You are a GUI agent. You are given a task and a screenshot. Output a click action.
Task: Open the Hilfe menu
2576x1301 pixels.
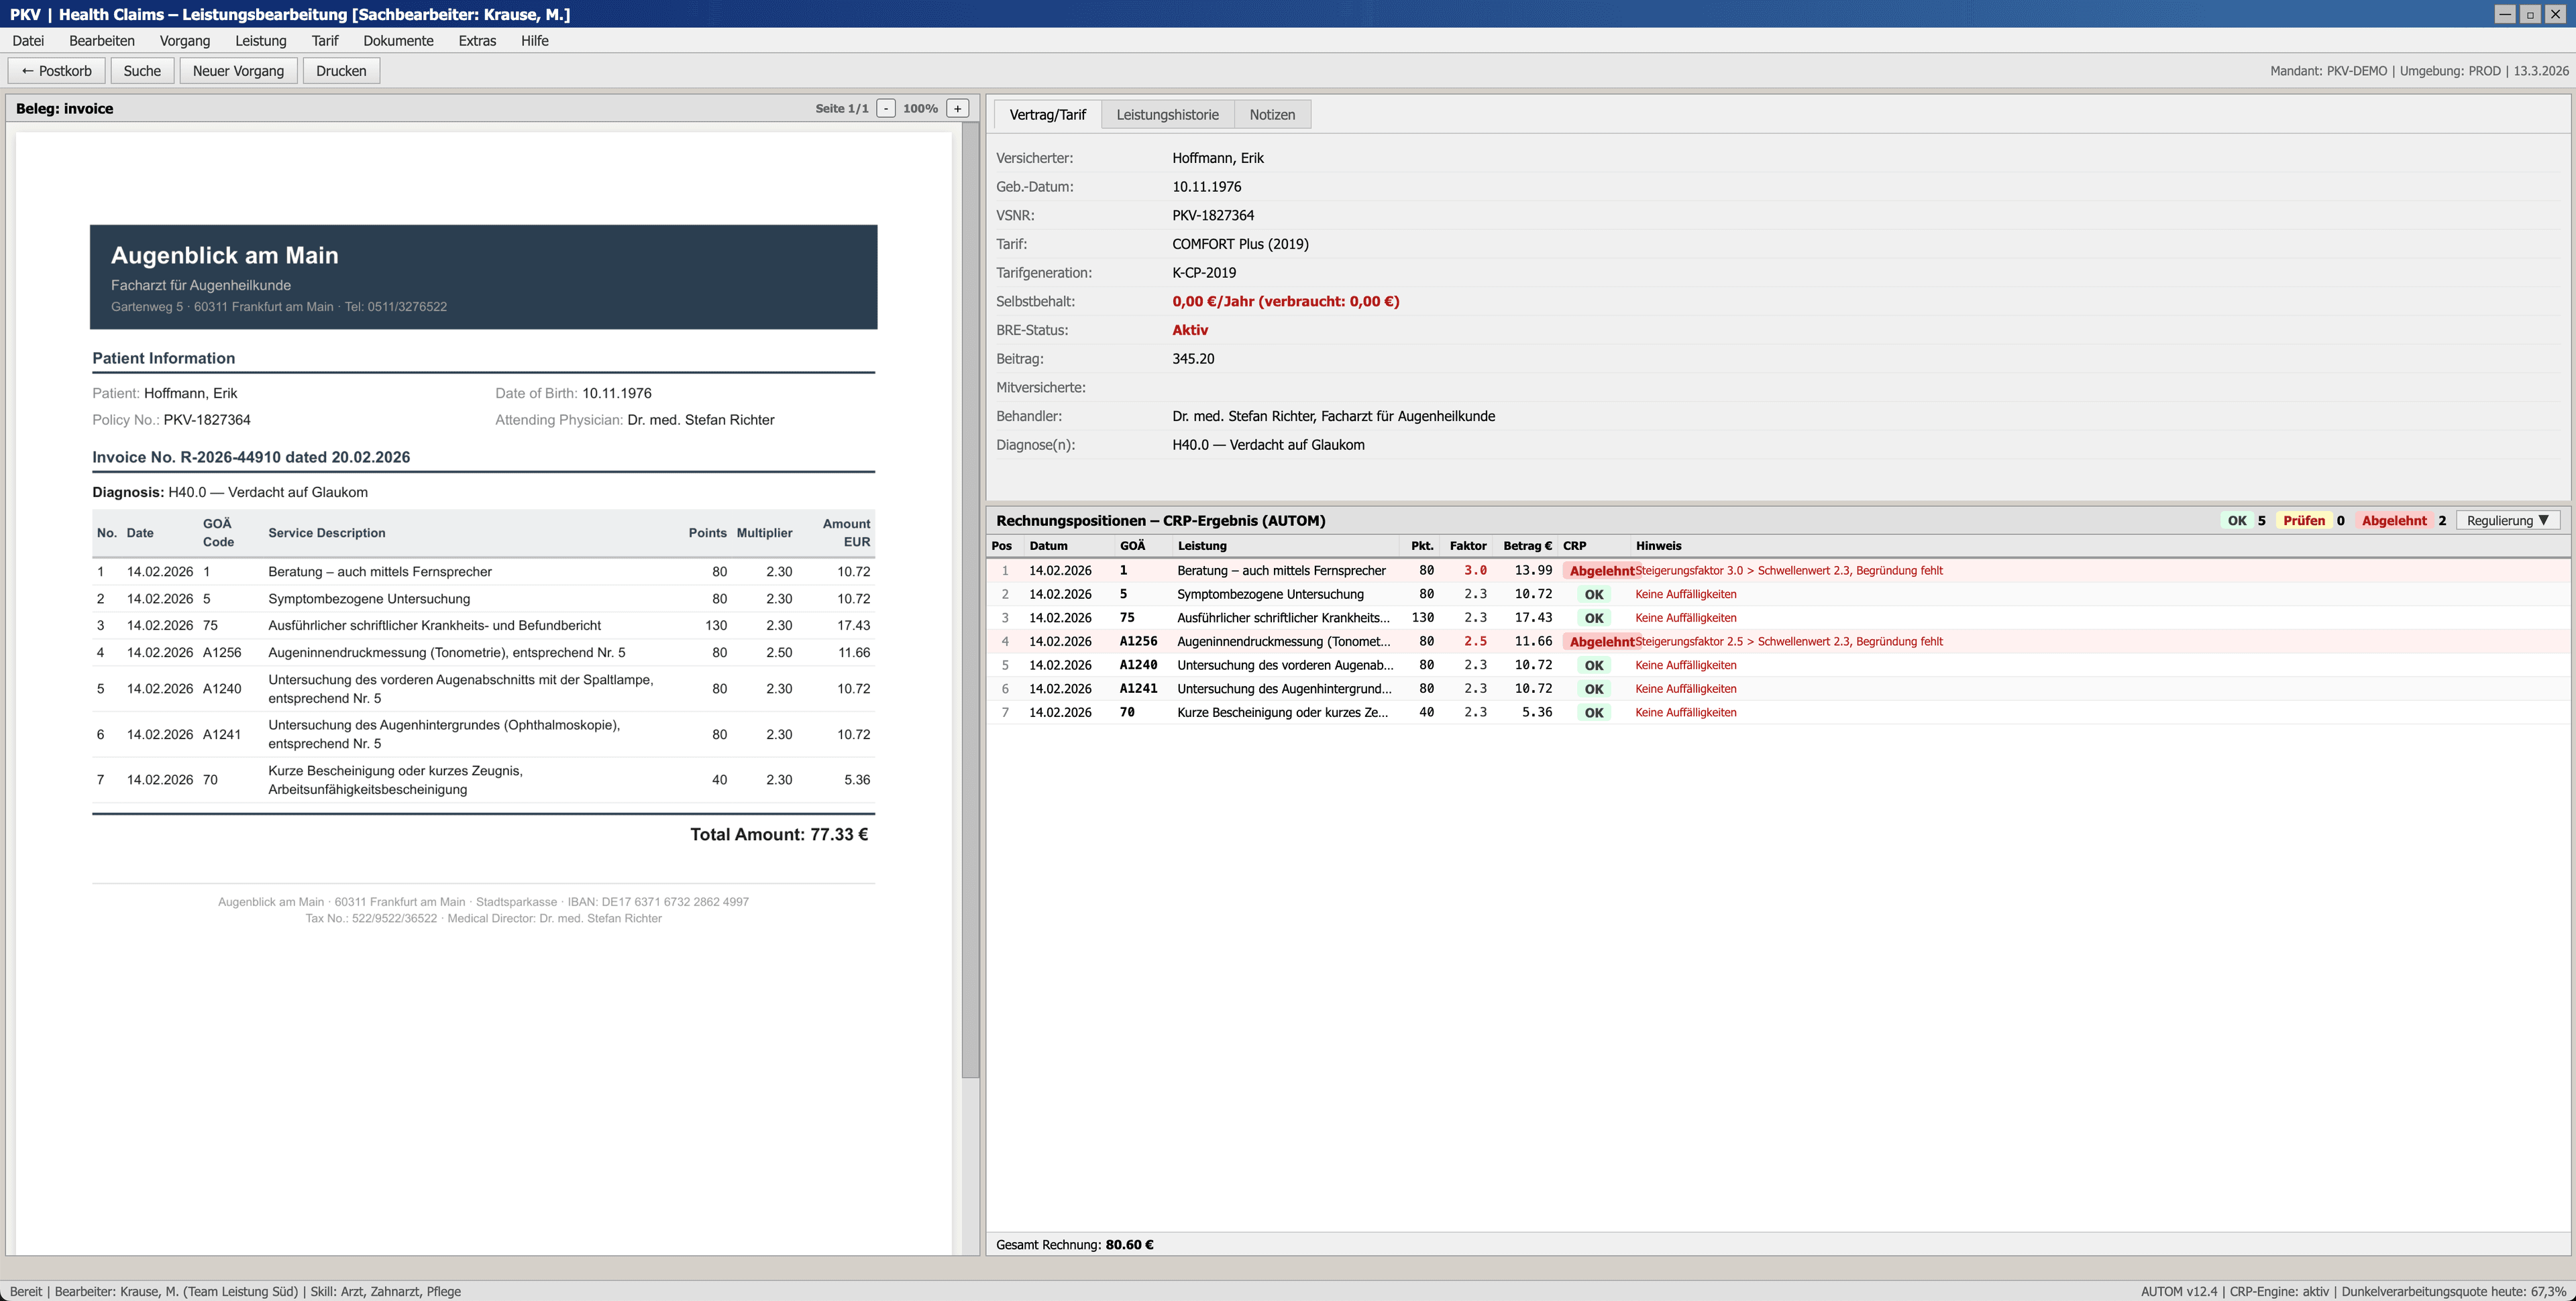tap(535, 41)
